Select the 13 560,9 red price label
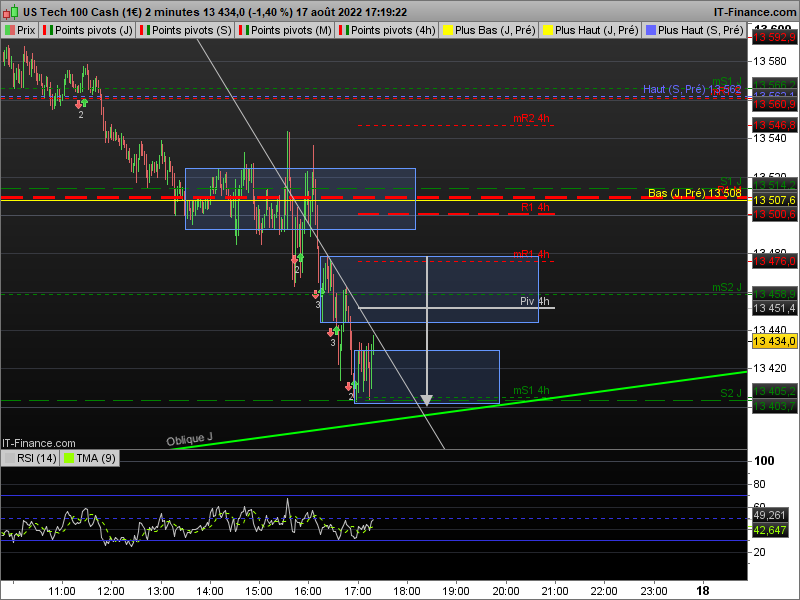The image size is (800, 600). pyautogui.click(x=774, y=104)
